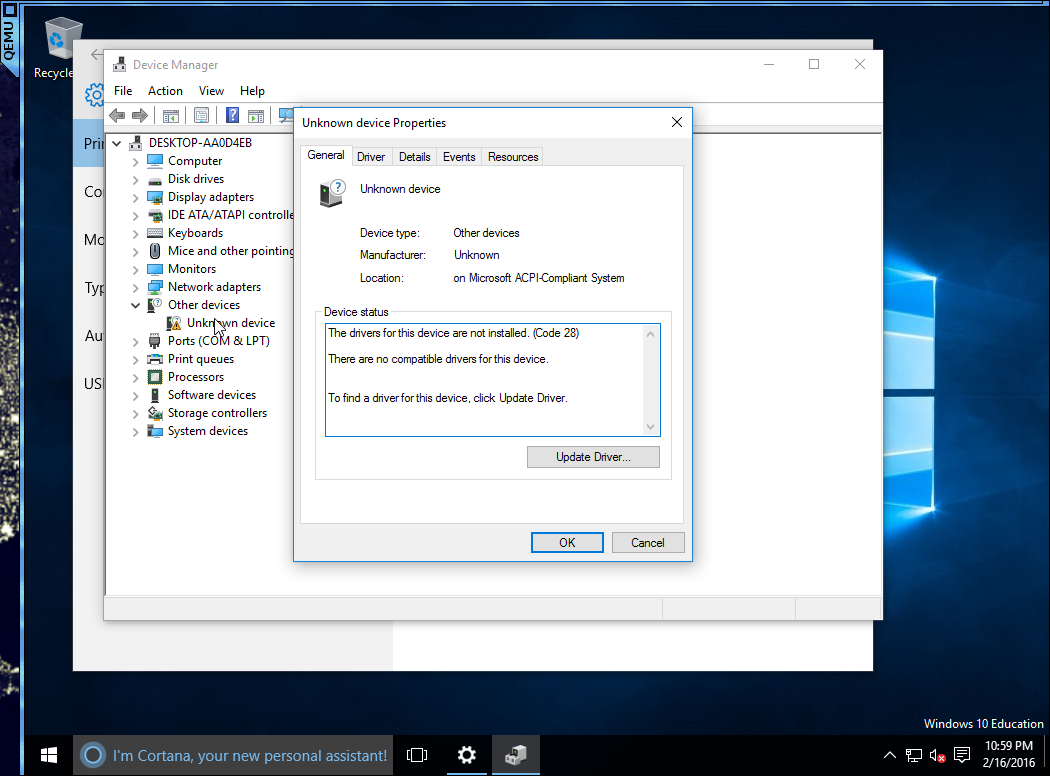This screenshot has height=776, width=1050.
Task: Click the Computer category icon in device tree
Action: (155, 161)
